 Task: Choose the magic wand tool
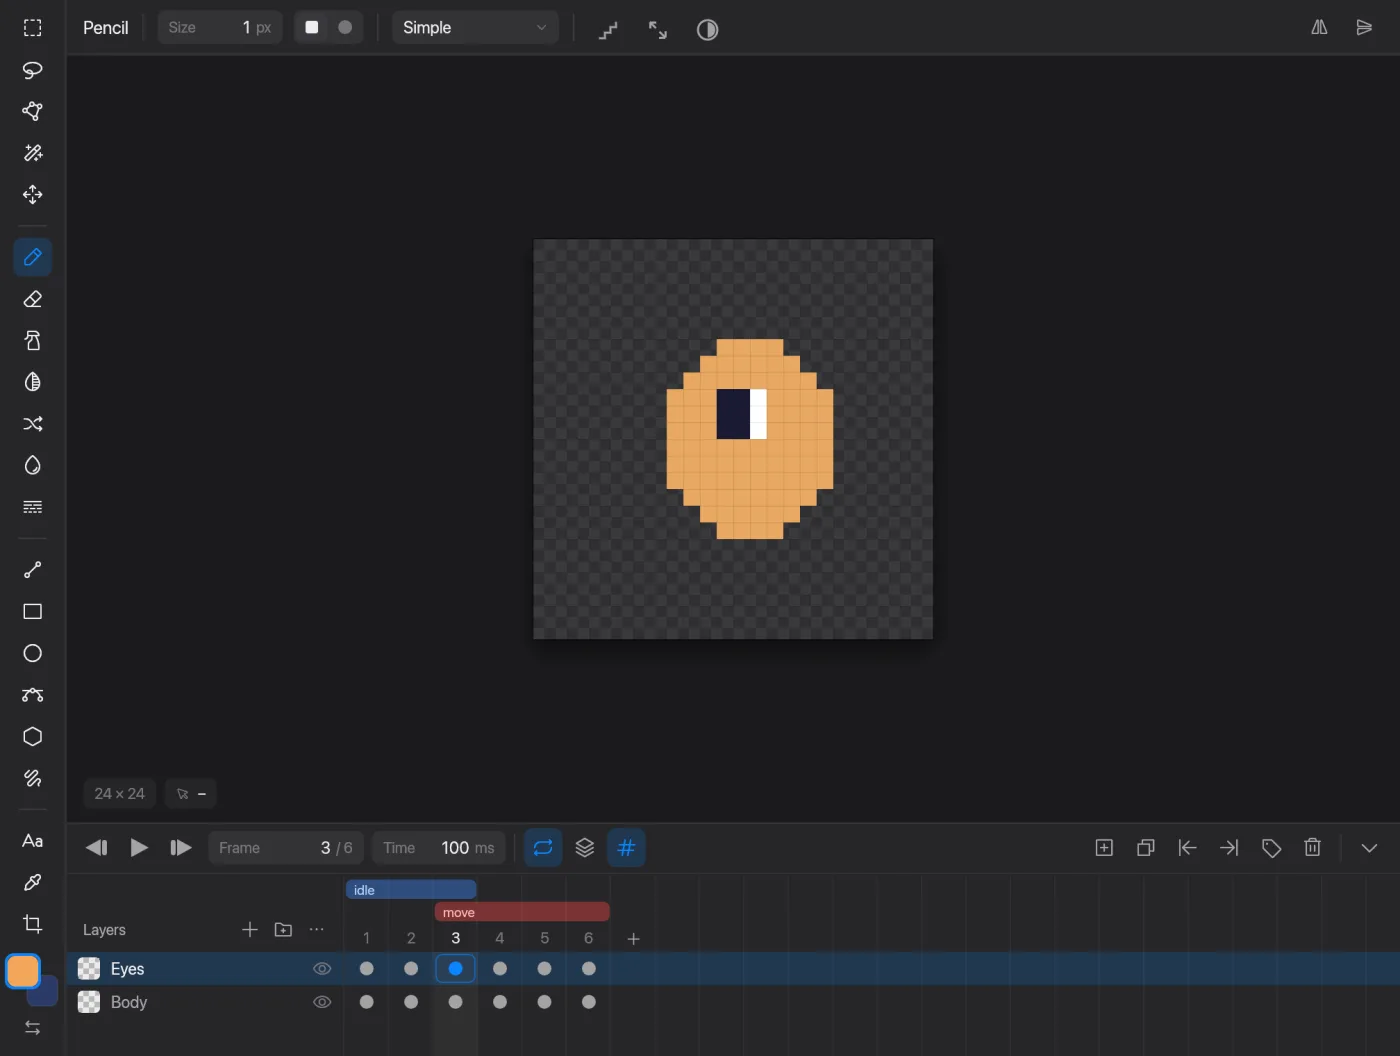(32, 153)
